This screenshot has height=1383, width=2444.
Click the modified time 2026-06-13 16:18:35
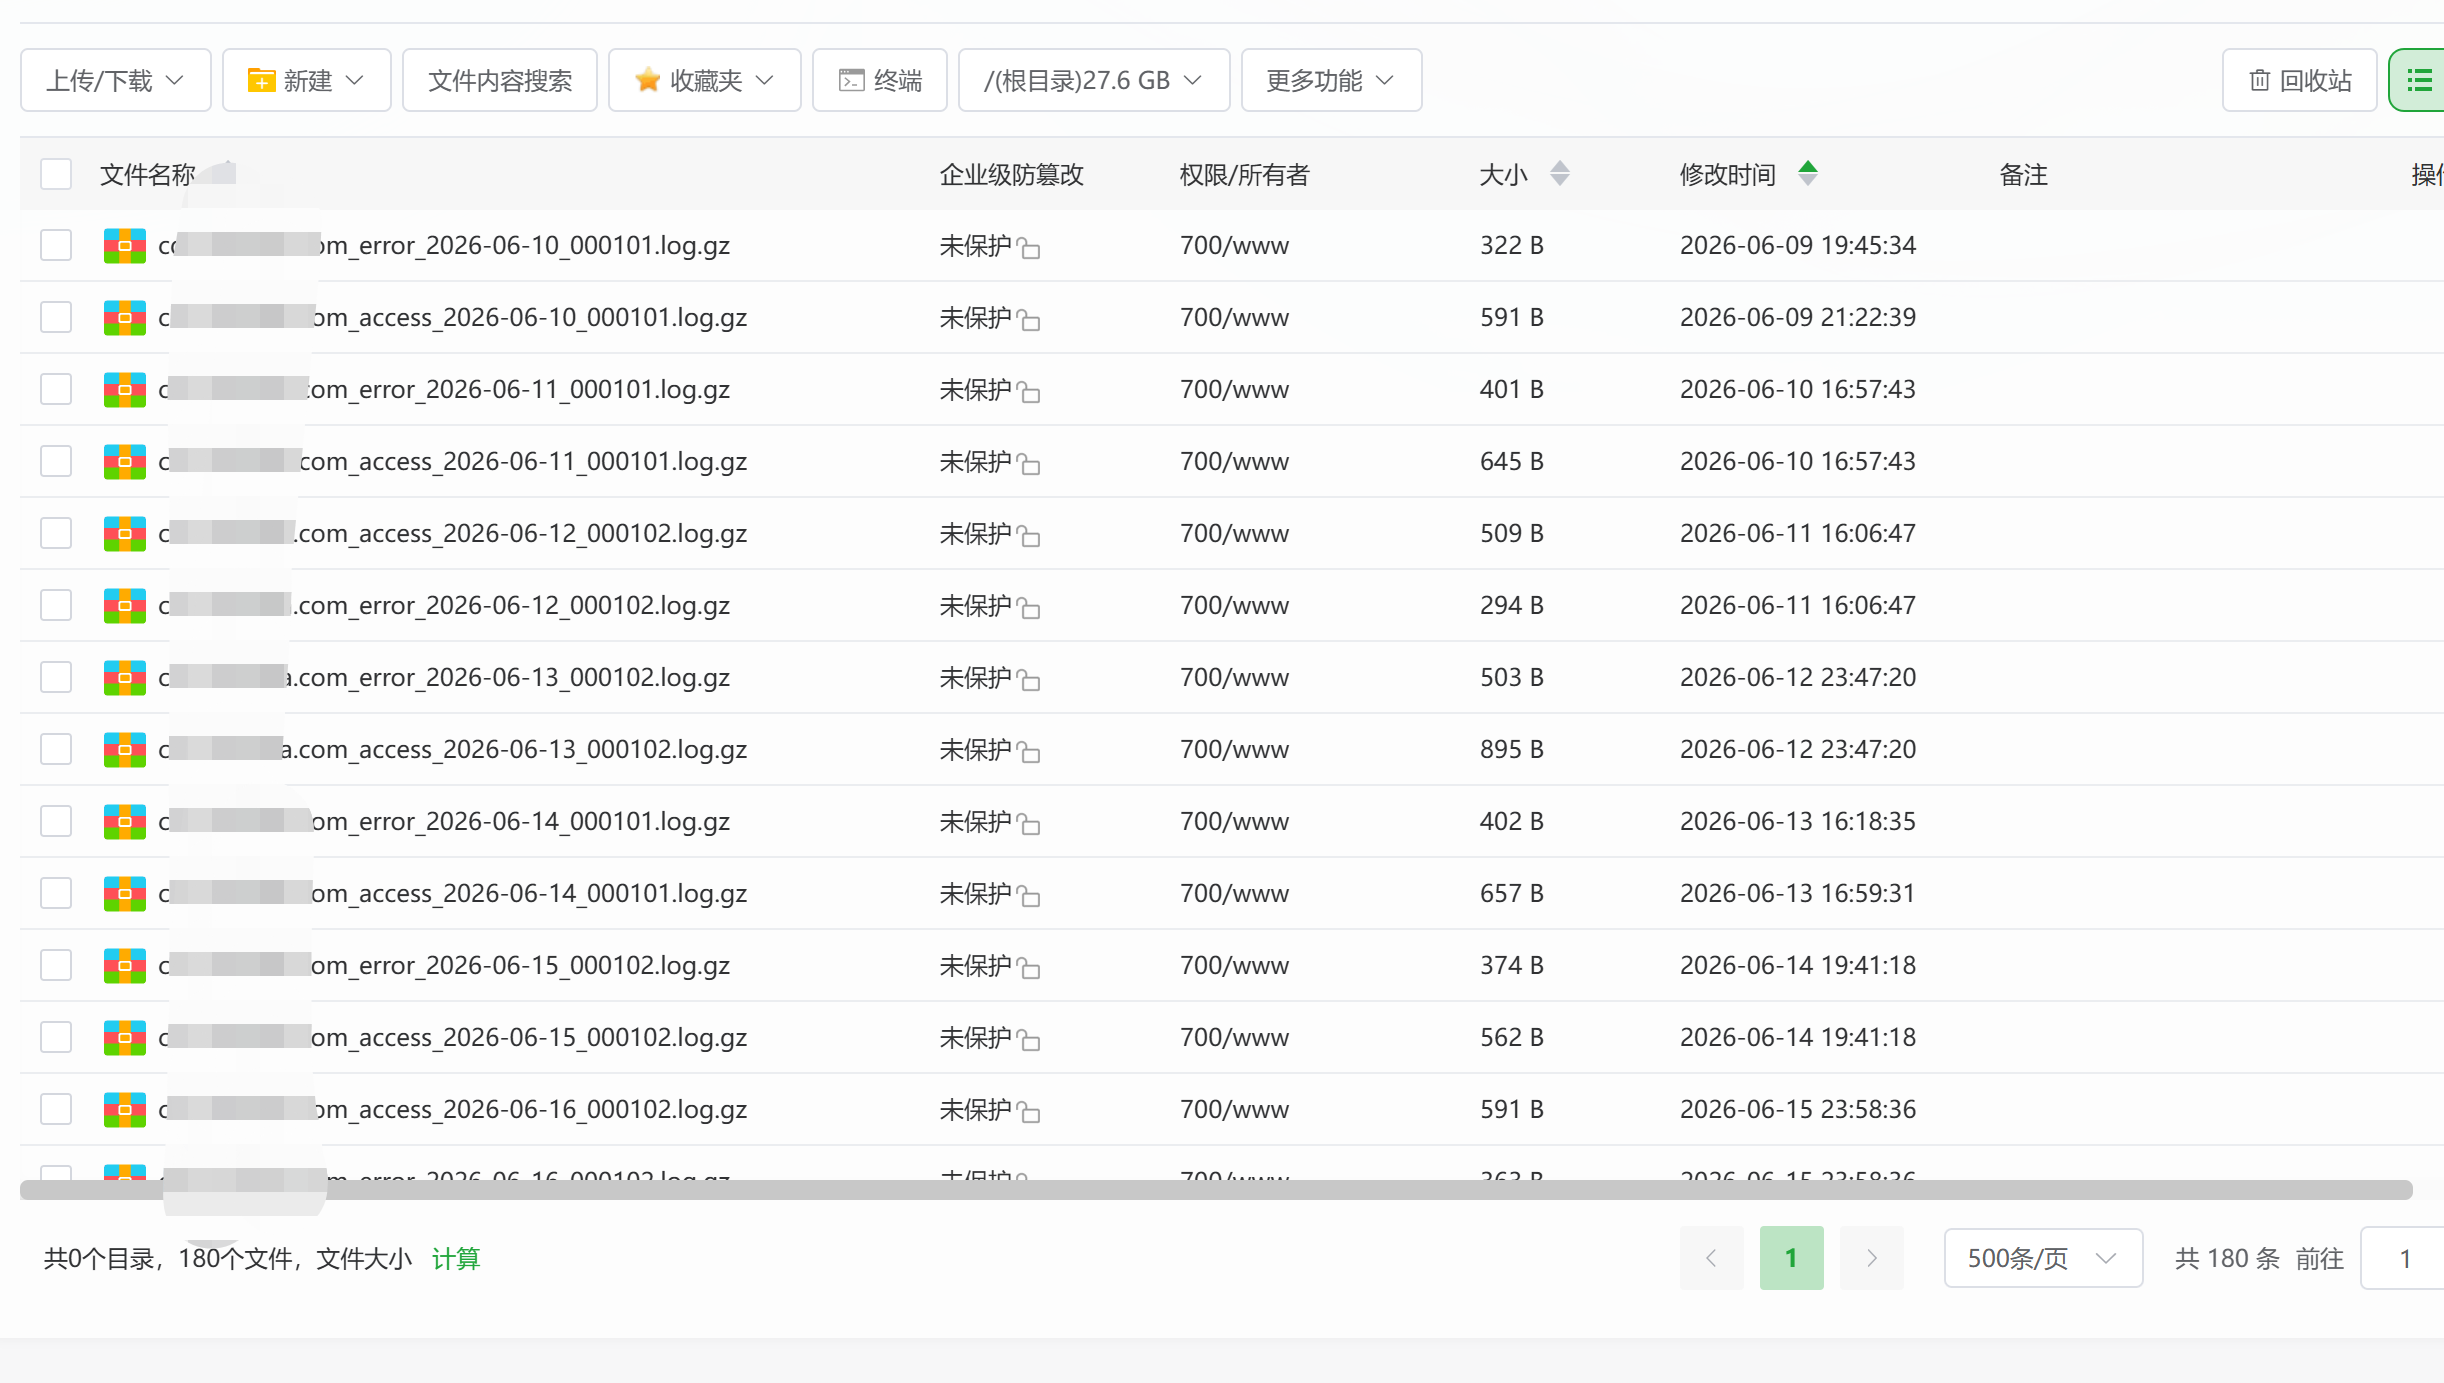pyautogui.click(x=1798, y=821)
